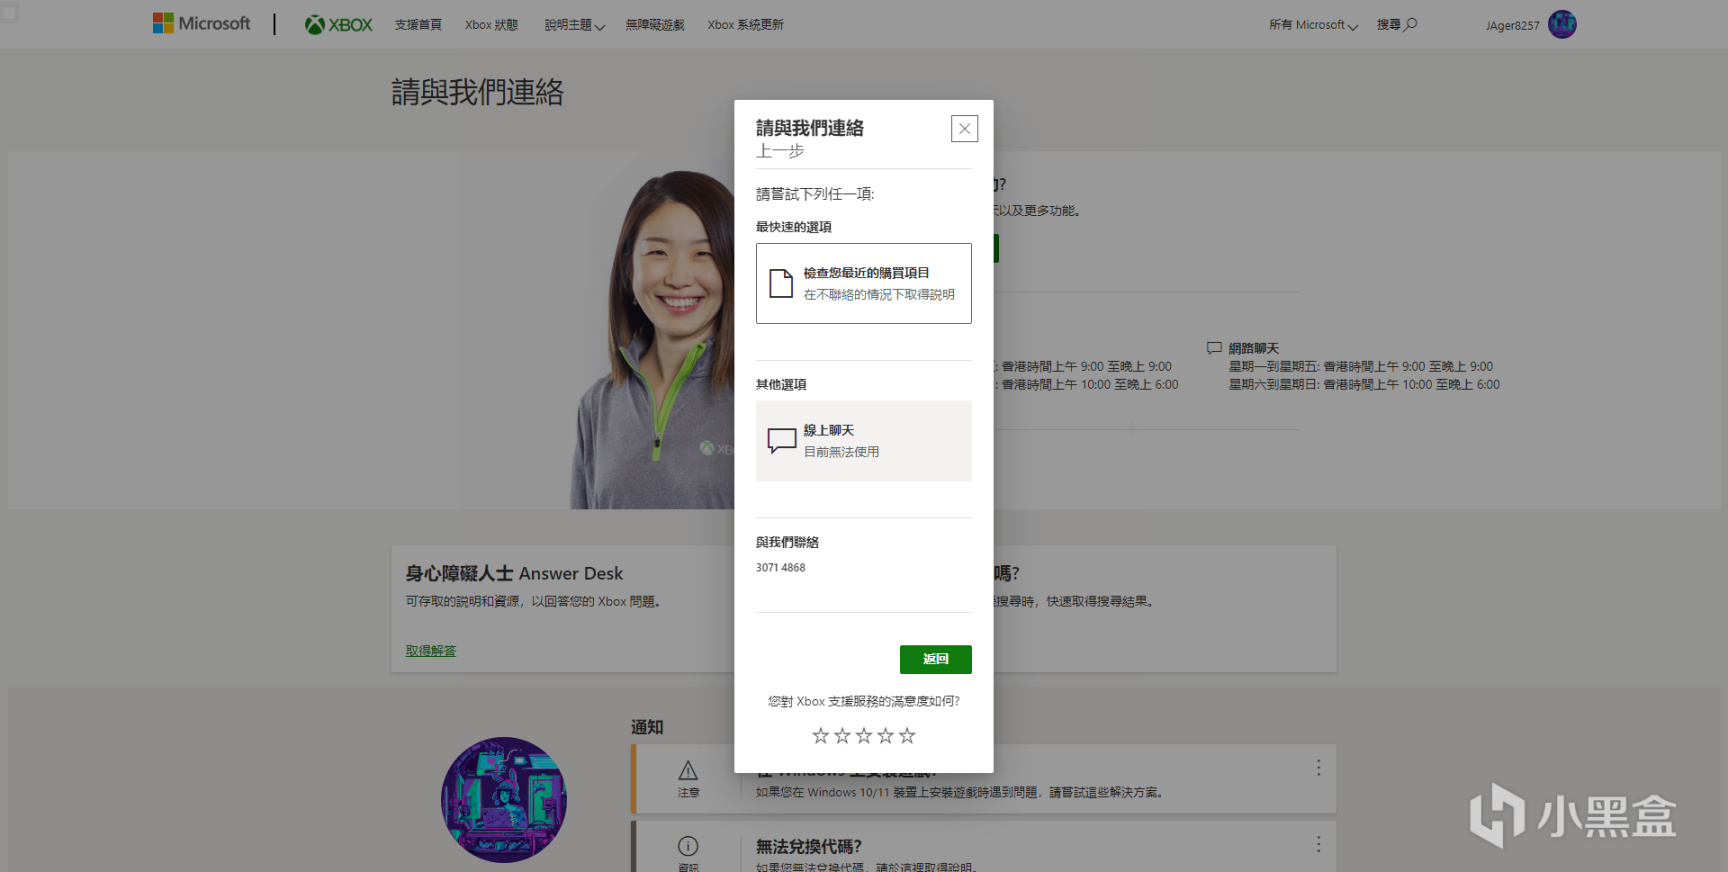The height and width of the screenshot is (872, 1728).
Task: Rate support with the third star
Action: tap(864, 736)
